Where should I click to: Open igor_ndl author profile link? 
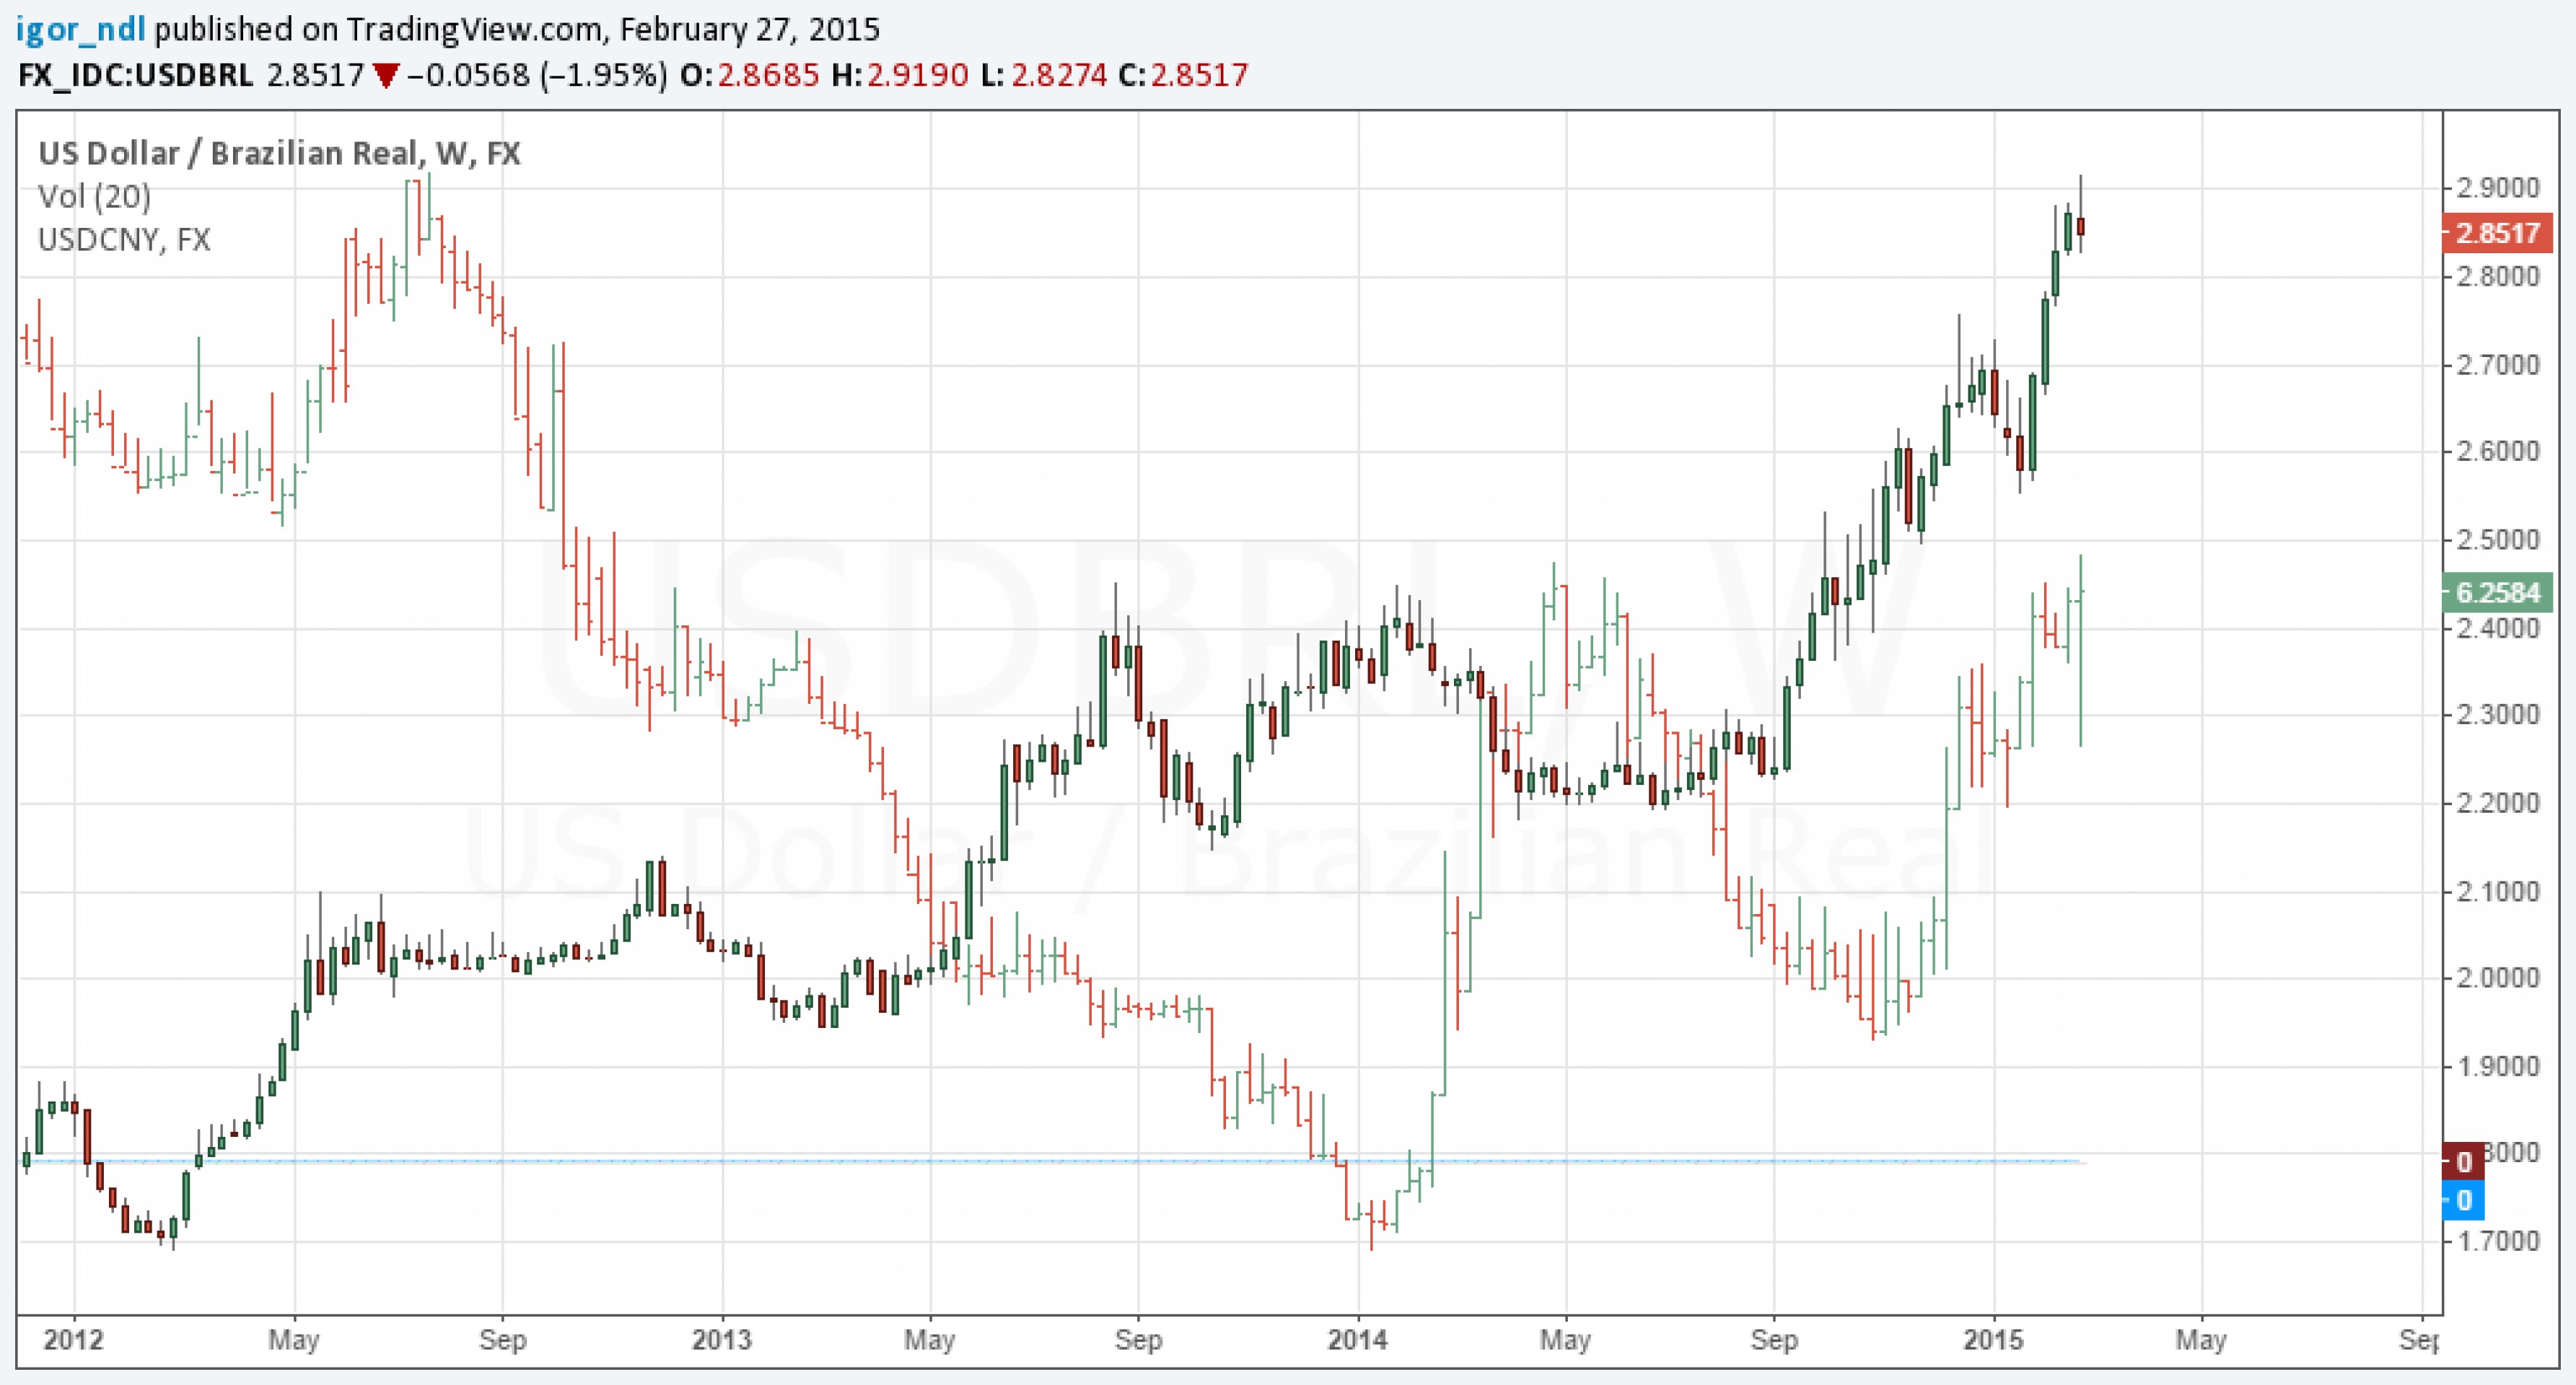pos(80,29)
